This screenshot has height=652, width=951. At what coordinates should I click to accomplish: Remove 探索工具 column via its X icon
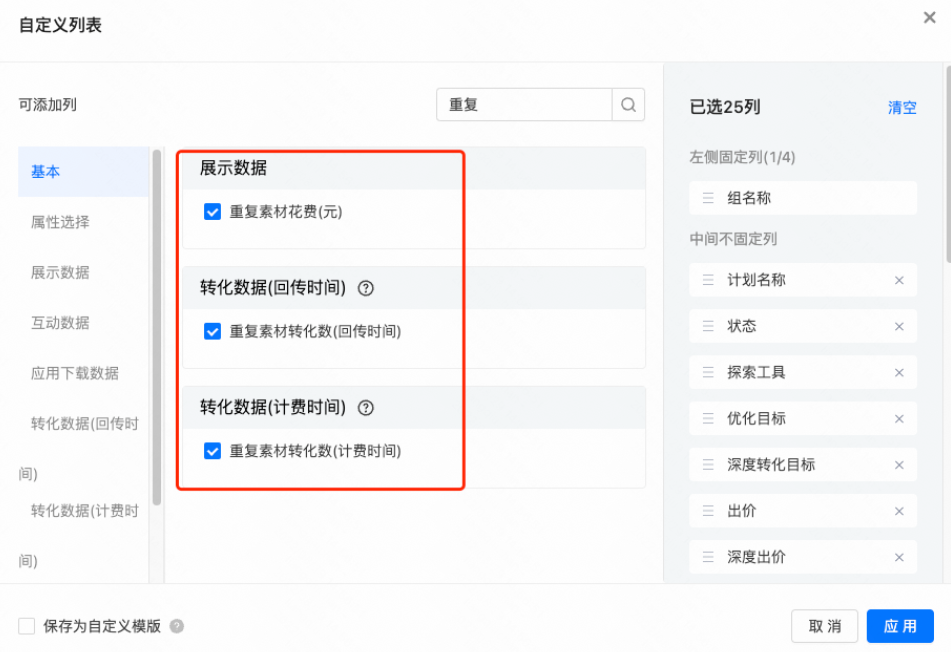coord(899,372)
